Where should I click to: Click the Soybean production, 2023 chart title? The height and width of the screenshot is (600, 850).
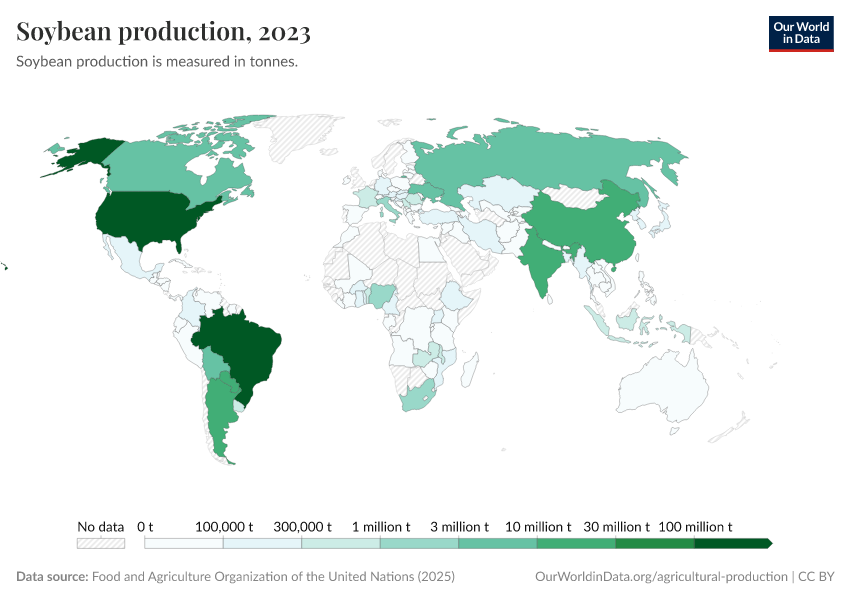(x=163, y=33)
